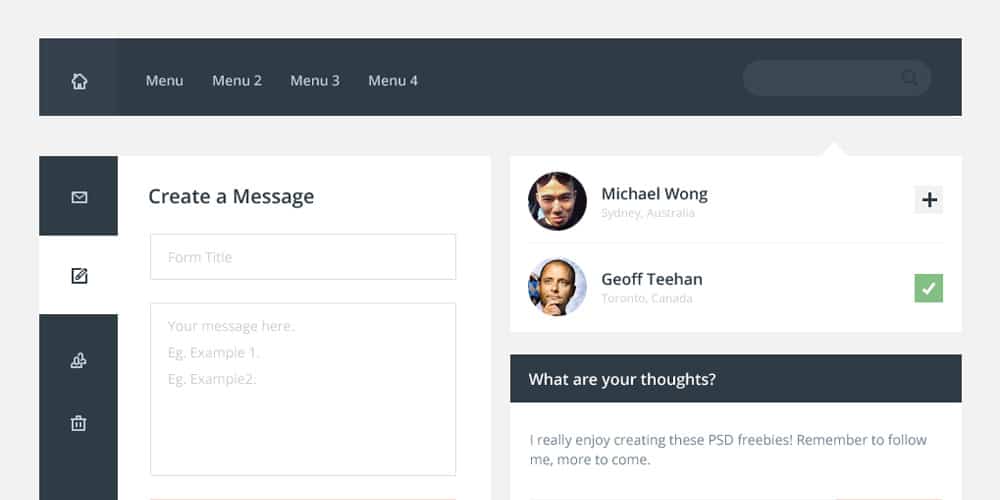Click the stamp icon in sidebar

[x=79, y=361]
